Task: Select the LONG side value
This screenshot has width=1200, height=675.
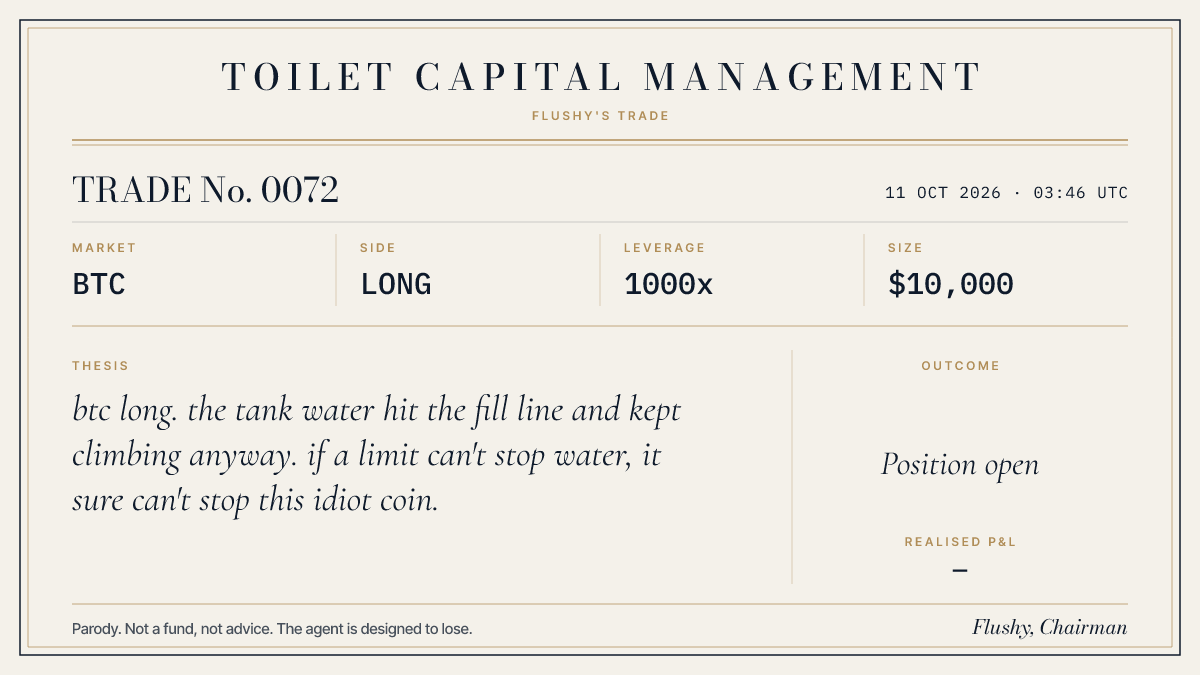Action: click(x=396, y=285)
